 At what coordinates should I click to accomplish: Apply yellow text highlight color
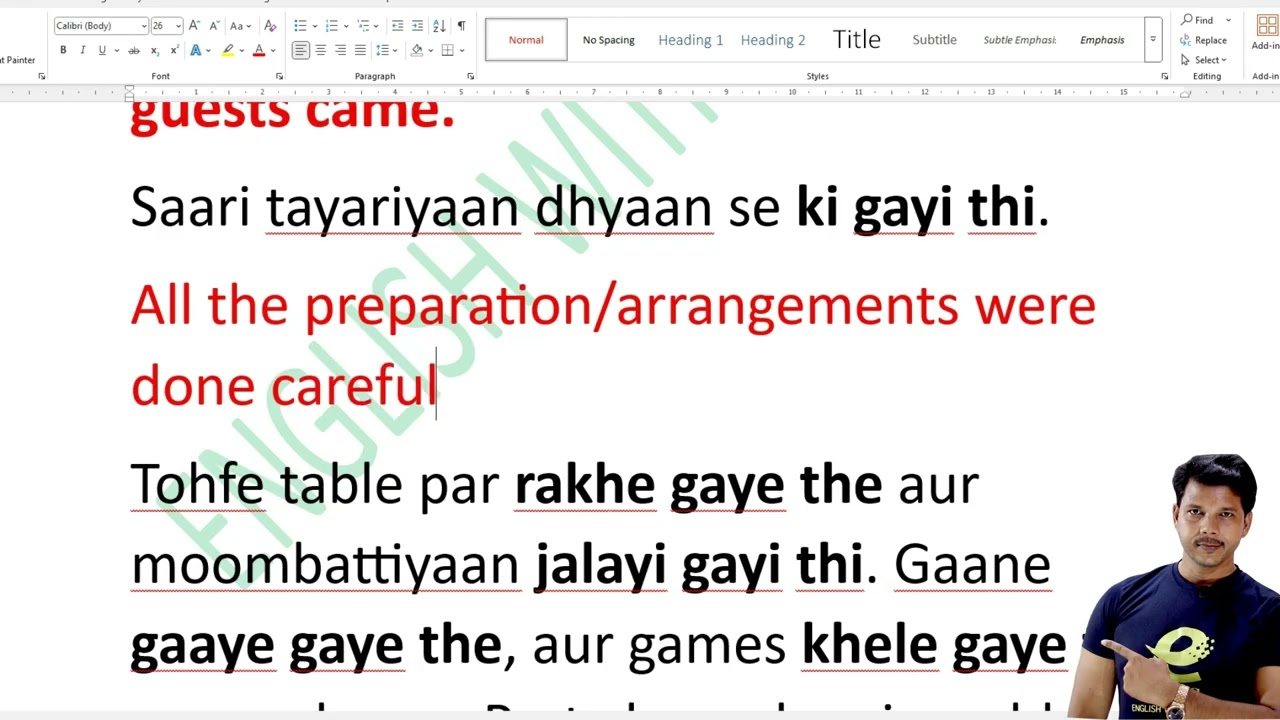click(x=228, y=50)
